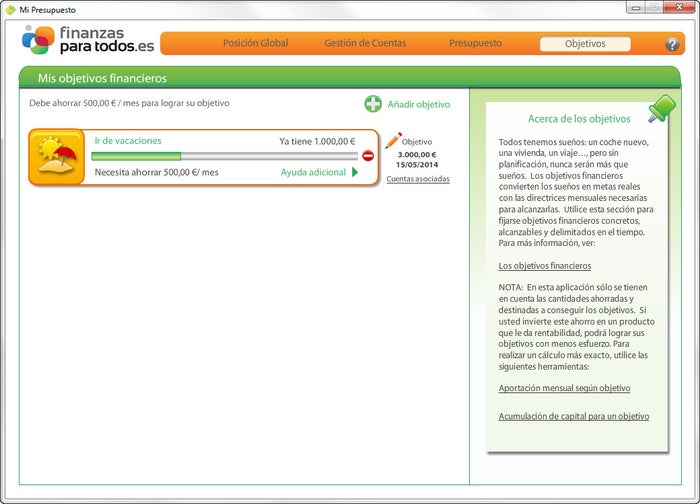Select the Objetivos tab
Screen dimensions: 700x504
(585, 44)
